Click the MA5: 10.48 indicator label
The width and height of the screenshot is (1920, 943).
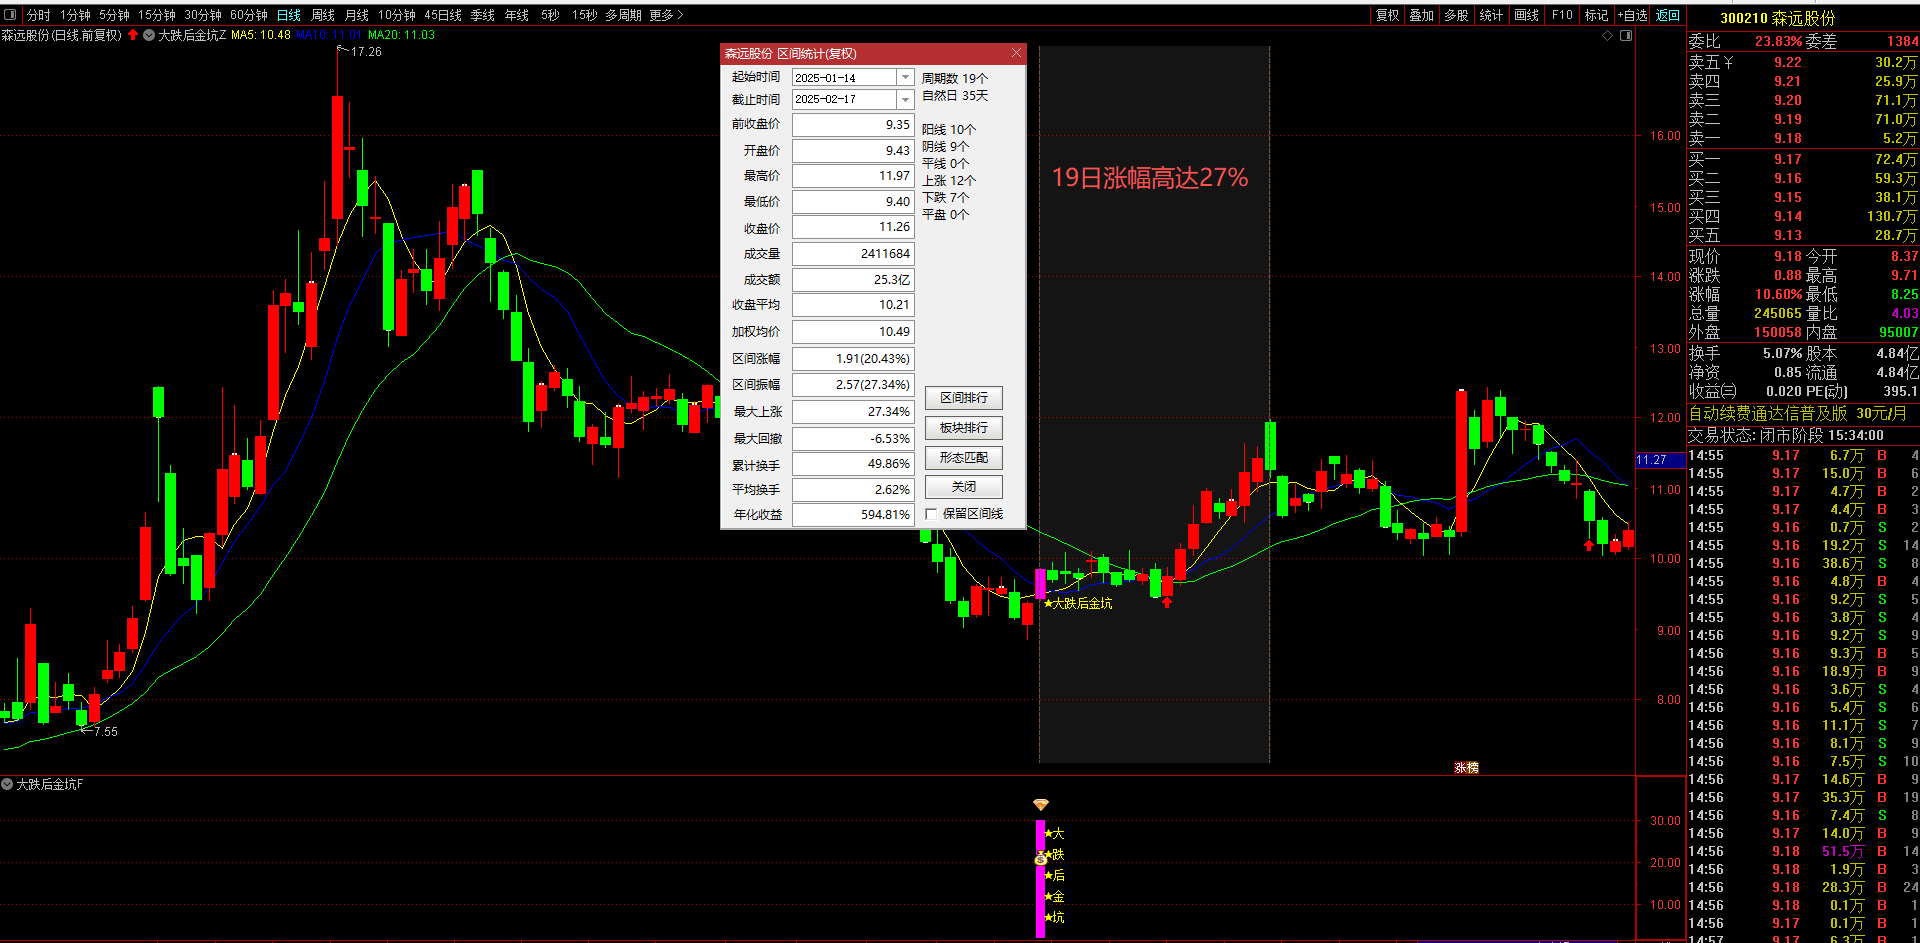click(x=260, y=35)
